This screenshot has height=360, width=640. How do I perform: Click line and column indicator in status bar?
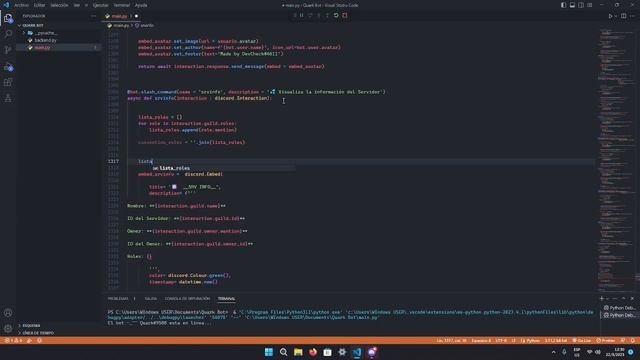pos(451,340)
